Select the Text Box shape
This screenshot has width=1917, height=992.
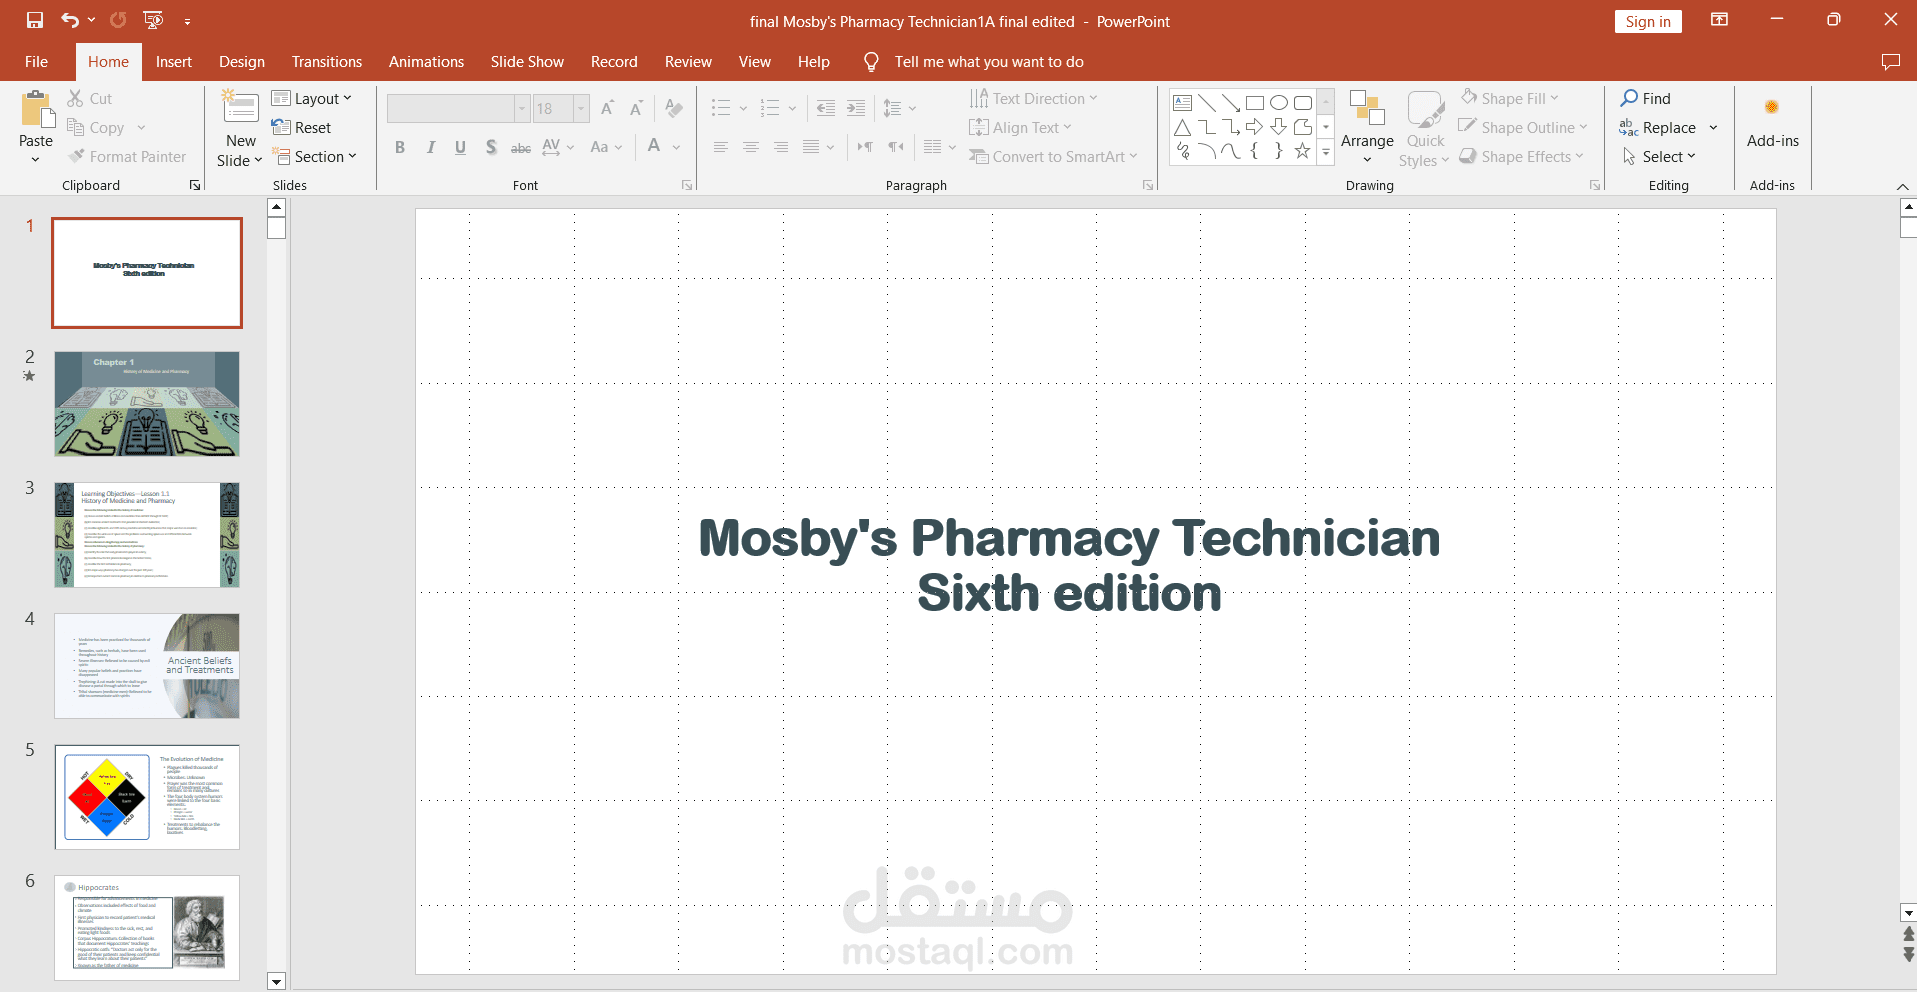1182,103
